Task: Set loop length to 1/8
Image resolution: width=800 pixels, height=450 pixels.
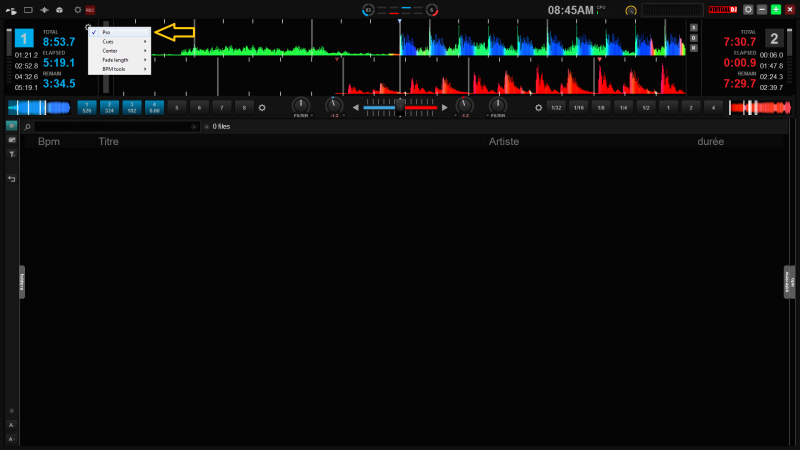Action: [x=601, y=108]
